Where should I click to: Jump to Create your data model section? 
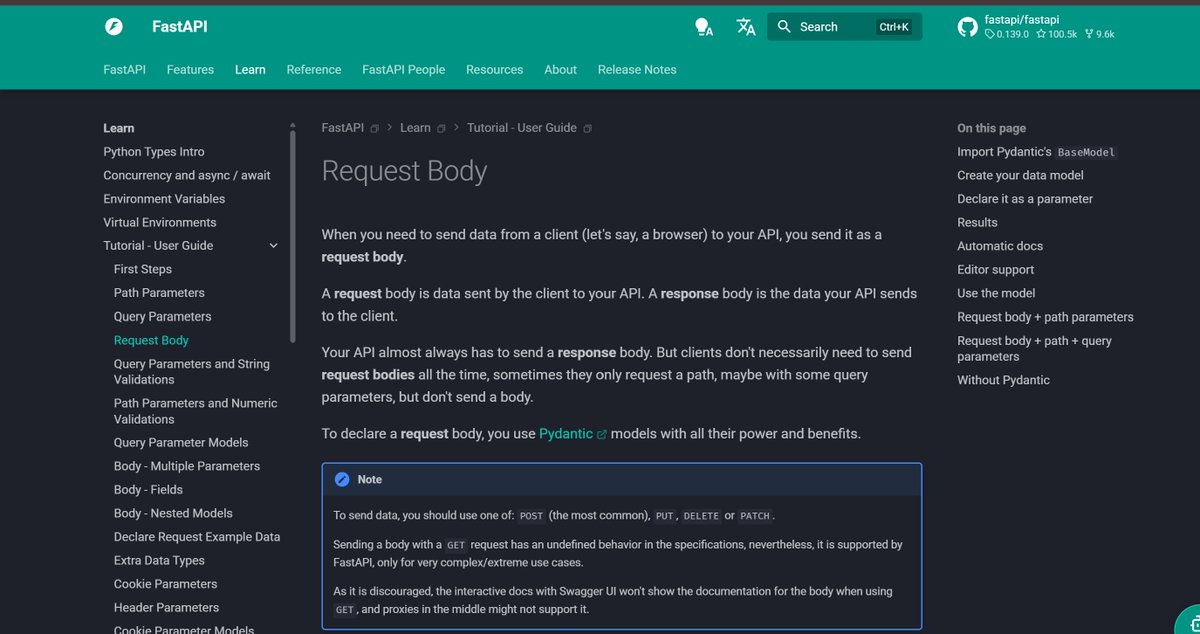pos(1020,175)
